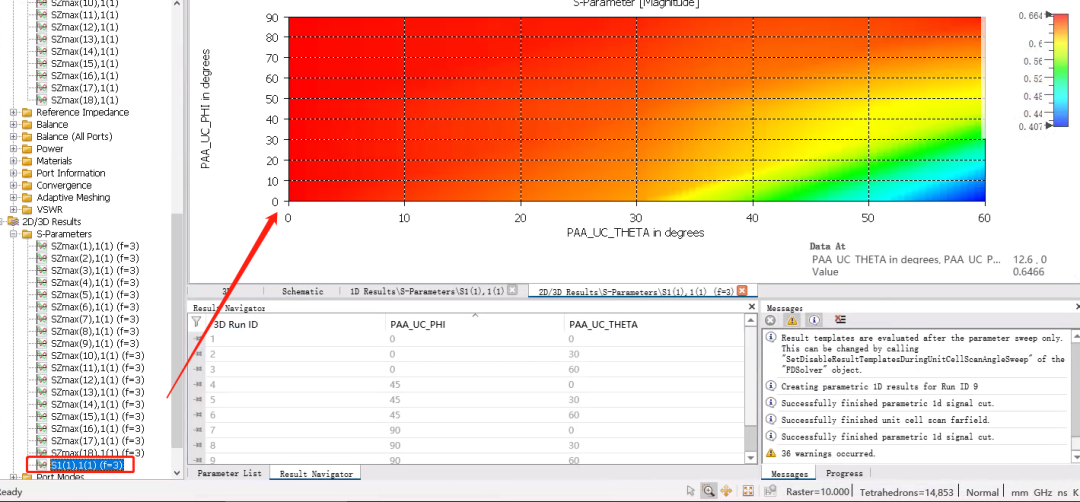This screenshot has height=502, width=1080.
Task: Select SZmax(18),1(1) (f=3) tree item
Action: 97,452
